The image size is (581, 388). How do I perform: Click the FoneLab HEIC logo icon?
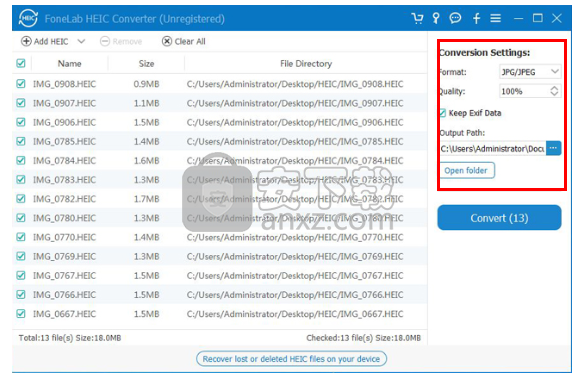click(x=28, y=18)
